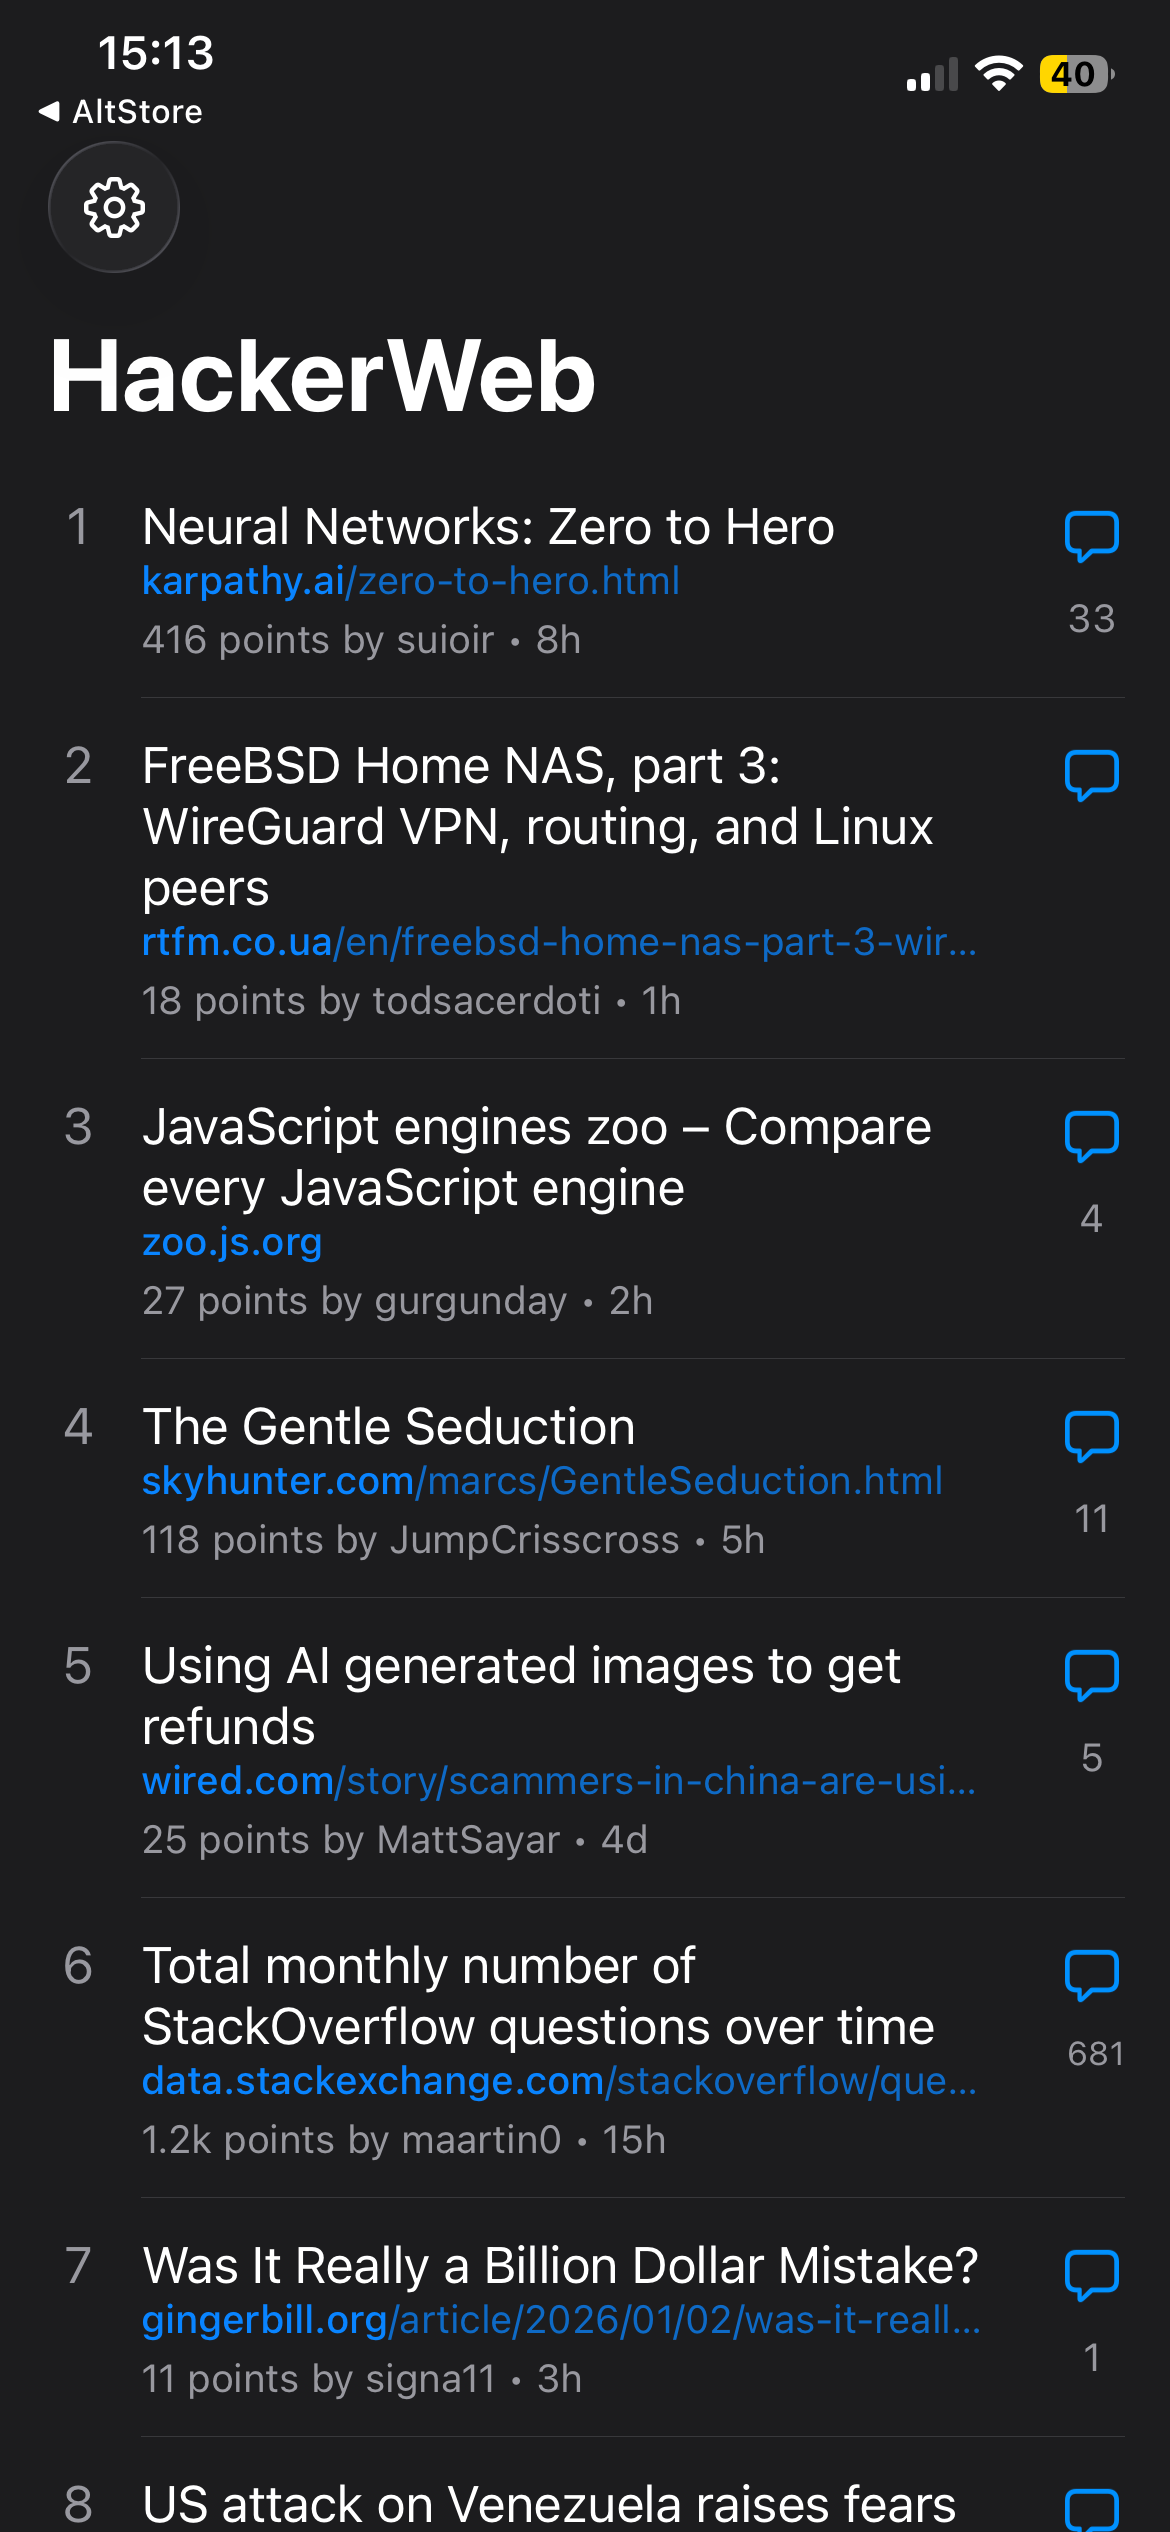Screen dimensions: 1170x2532
Task: Open the karpathy.ai zero-to-hero link
Action: [410, 581]
